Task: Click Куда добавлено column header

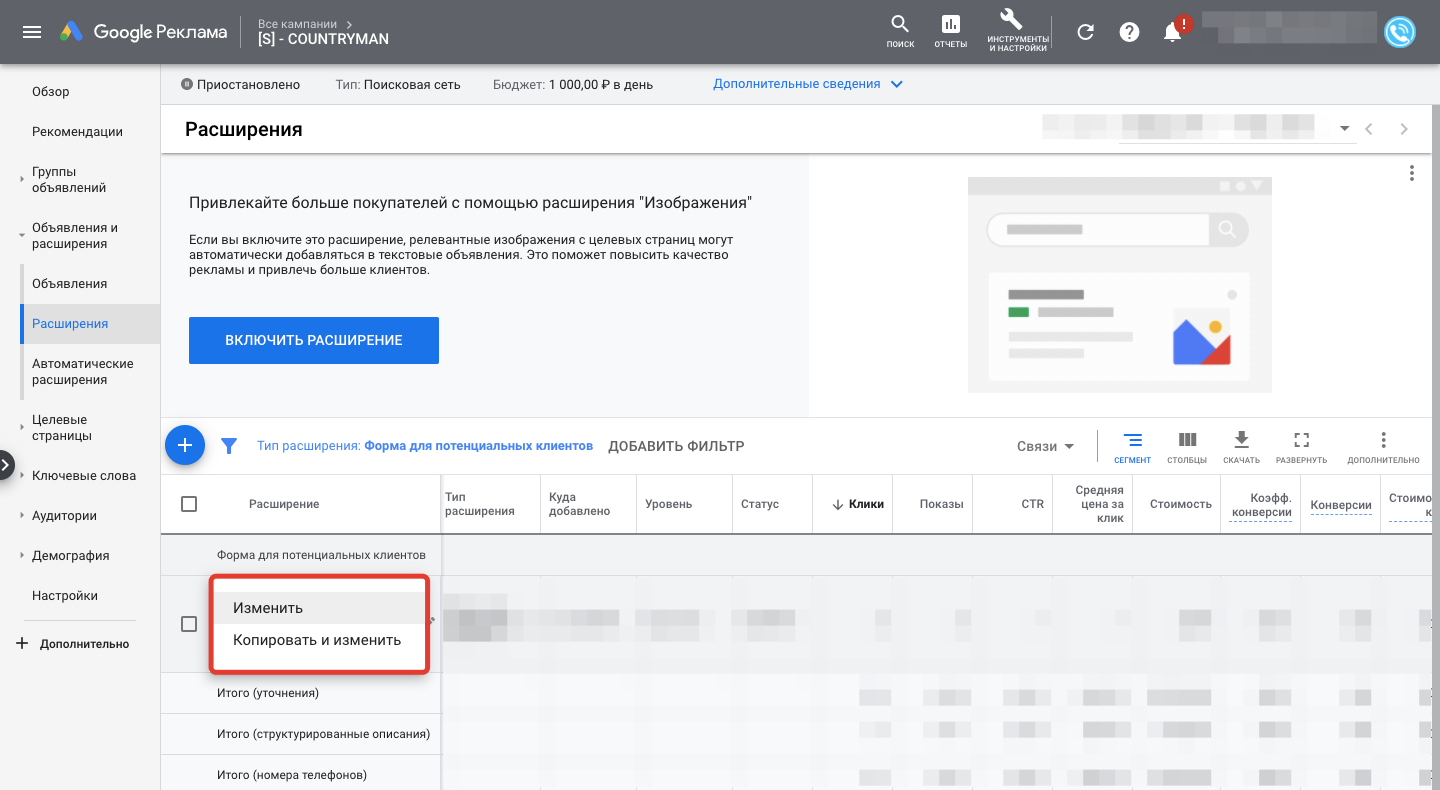Action: tap(579, 504)
